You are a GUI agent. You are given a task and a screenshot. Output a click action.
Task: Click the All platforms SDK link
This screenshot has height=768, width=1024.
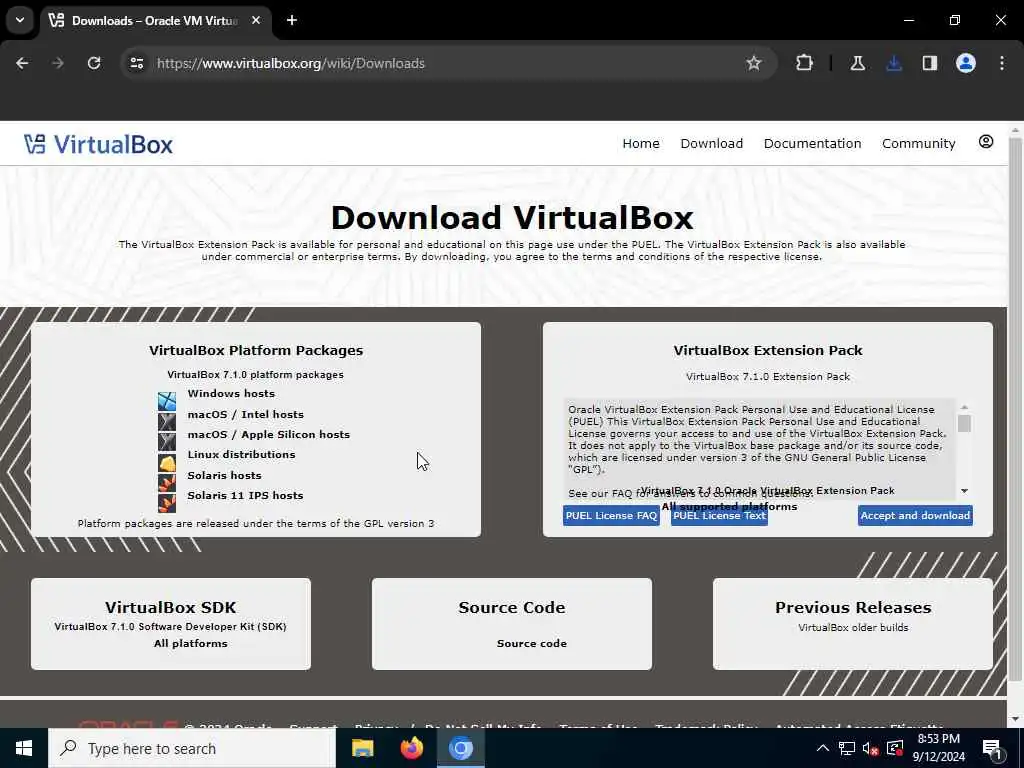191,643
